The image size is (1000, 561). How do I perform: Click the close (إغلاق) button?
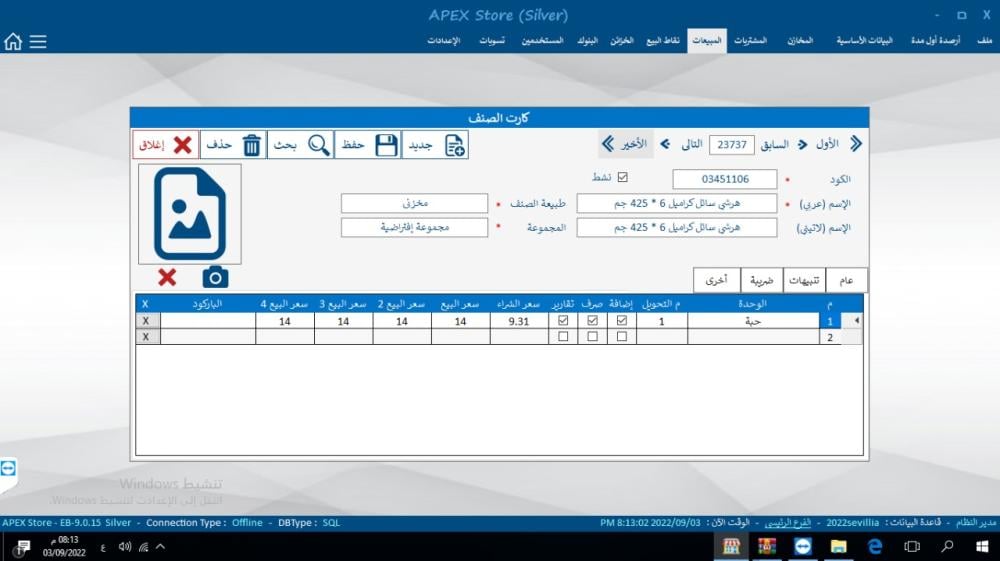[x=165, y=145]
